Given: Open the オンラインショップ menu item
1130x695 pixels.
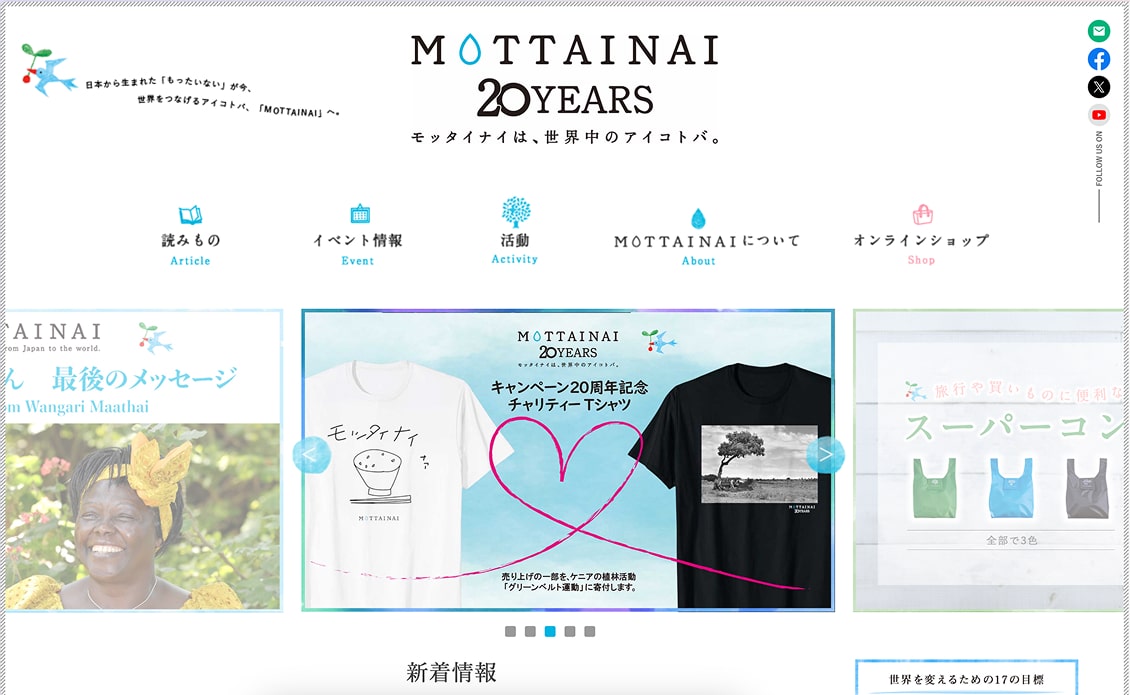Looking at the screenshot, I should (921, 248).
